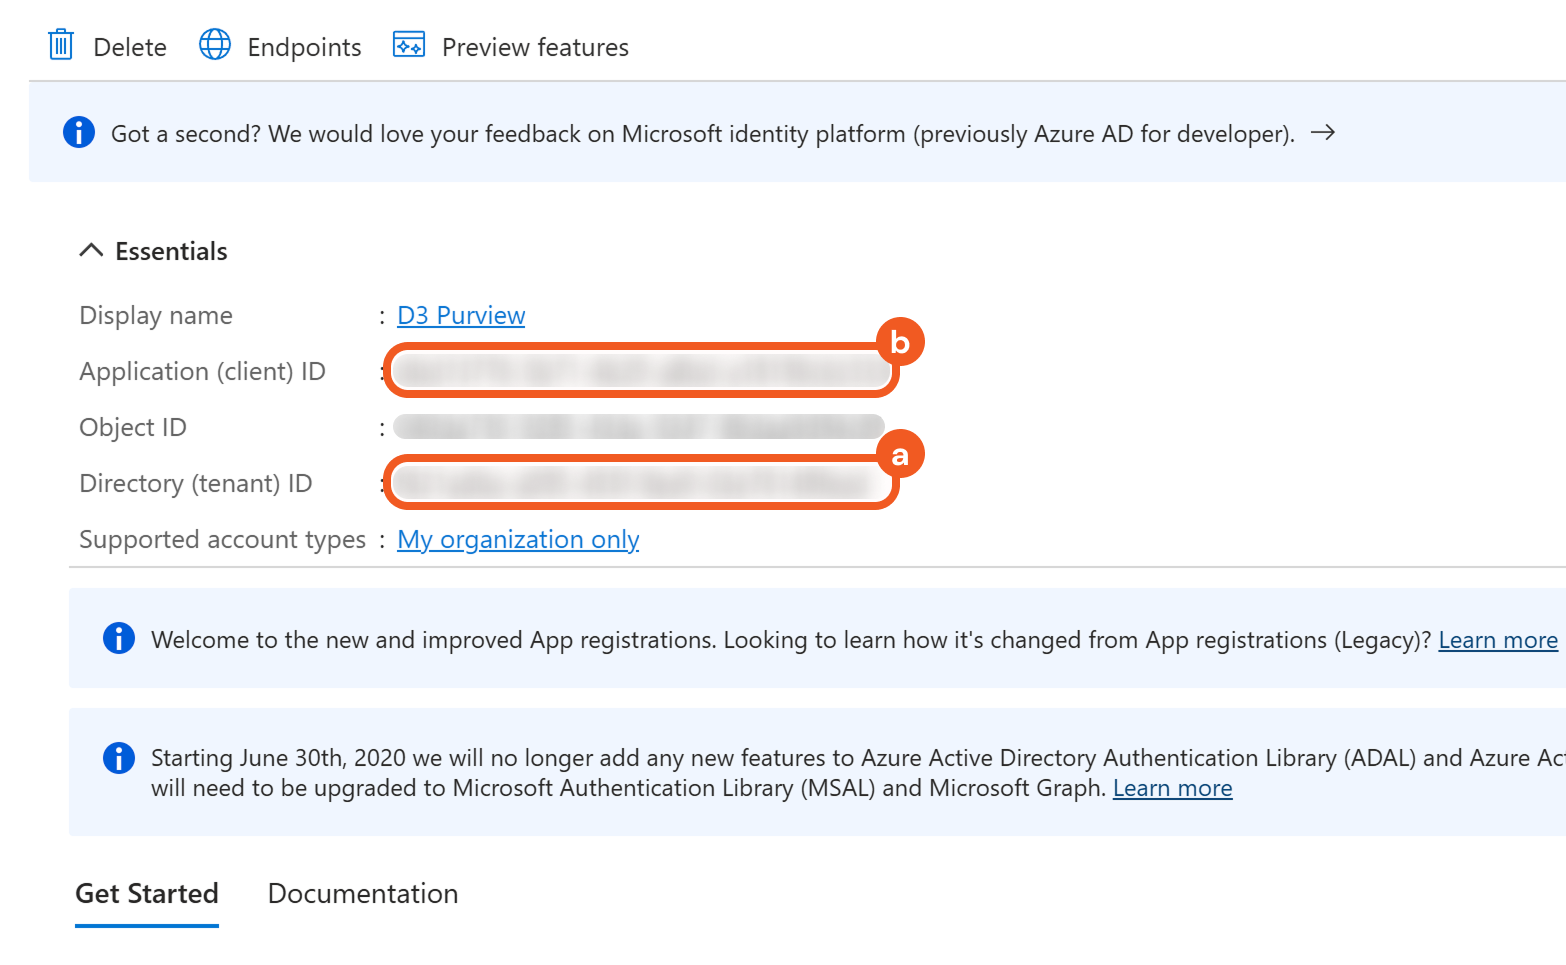Click the My organization only link
This screenshot has height=965, width=1566.
[x=518, y=539]
